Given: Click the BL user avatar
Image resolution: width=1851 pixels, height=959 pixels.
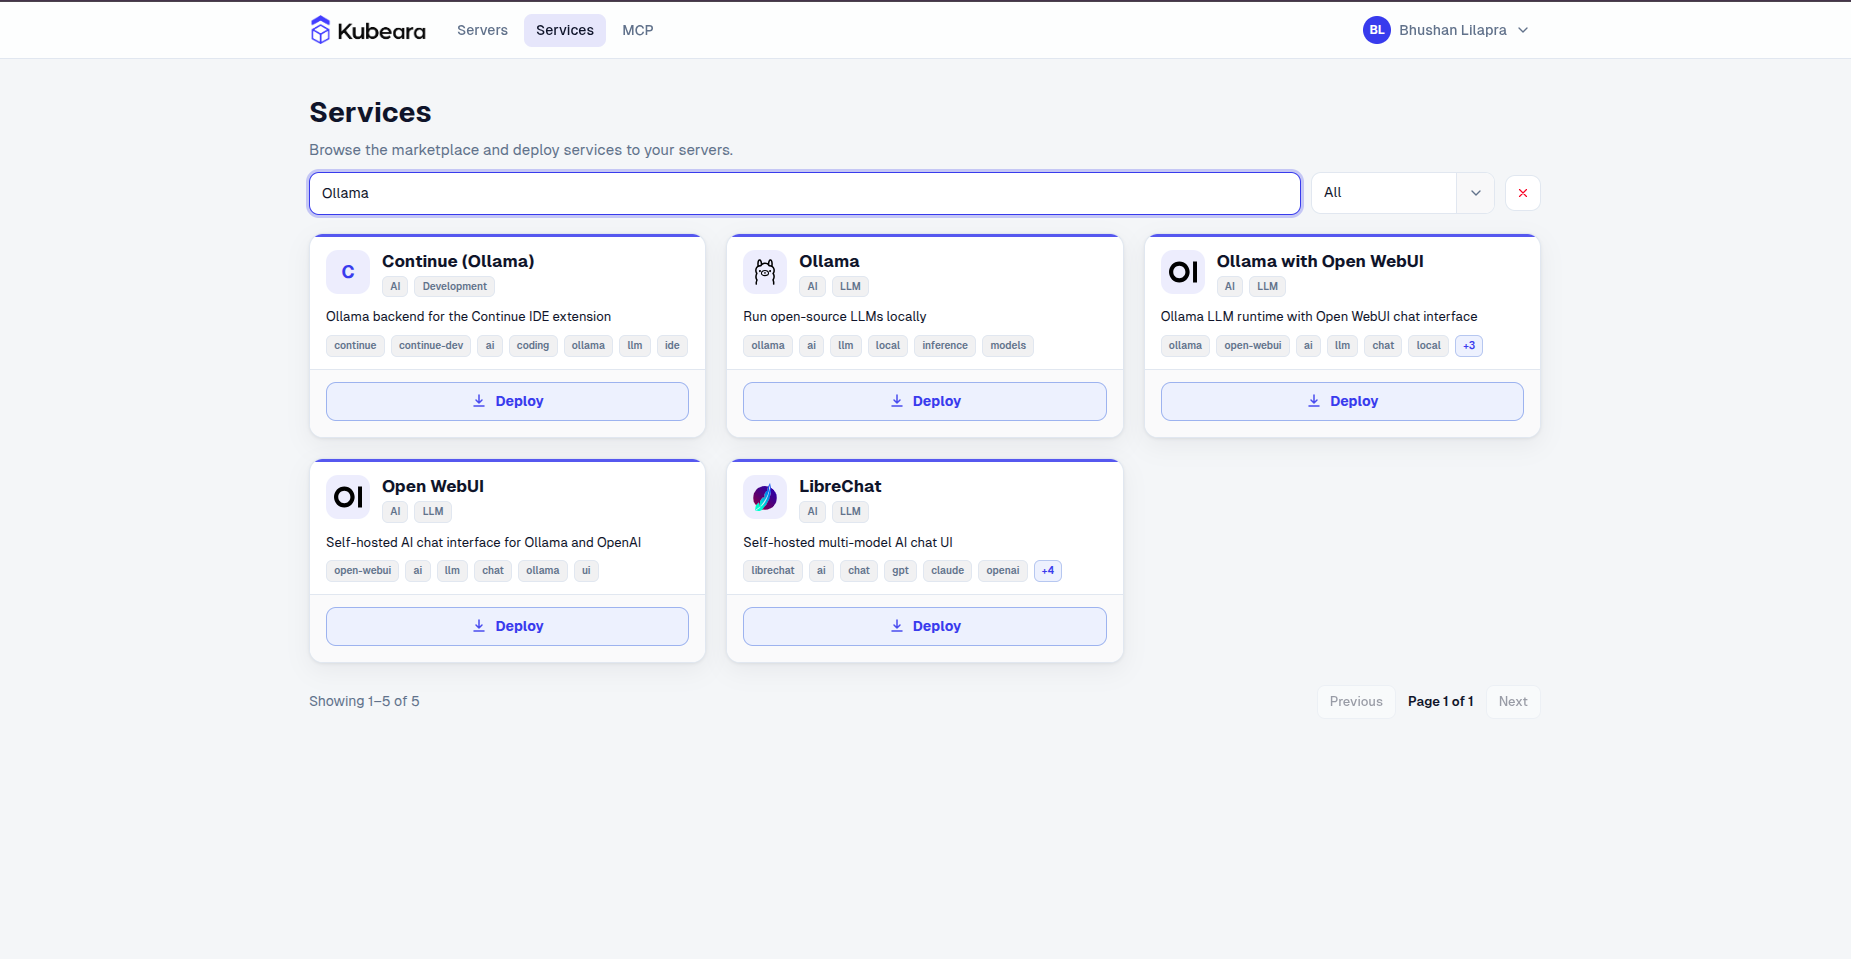Looking at the screenshot, I should (1377, 30).
